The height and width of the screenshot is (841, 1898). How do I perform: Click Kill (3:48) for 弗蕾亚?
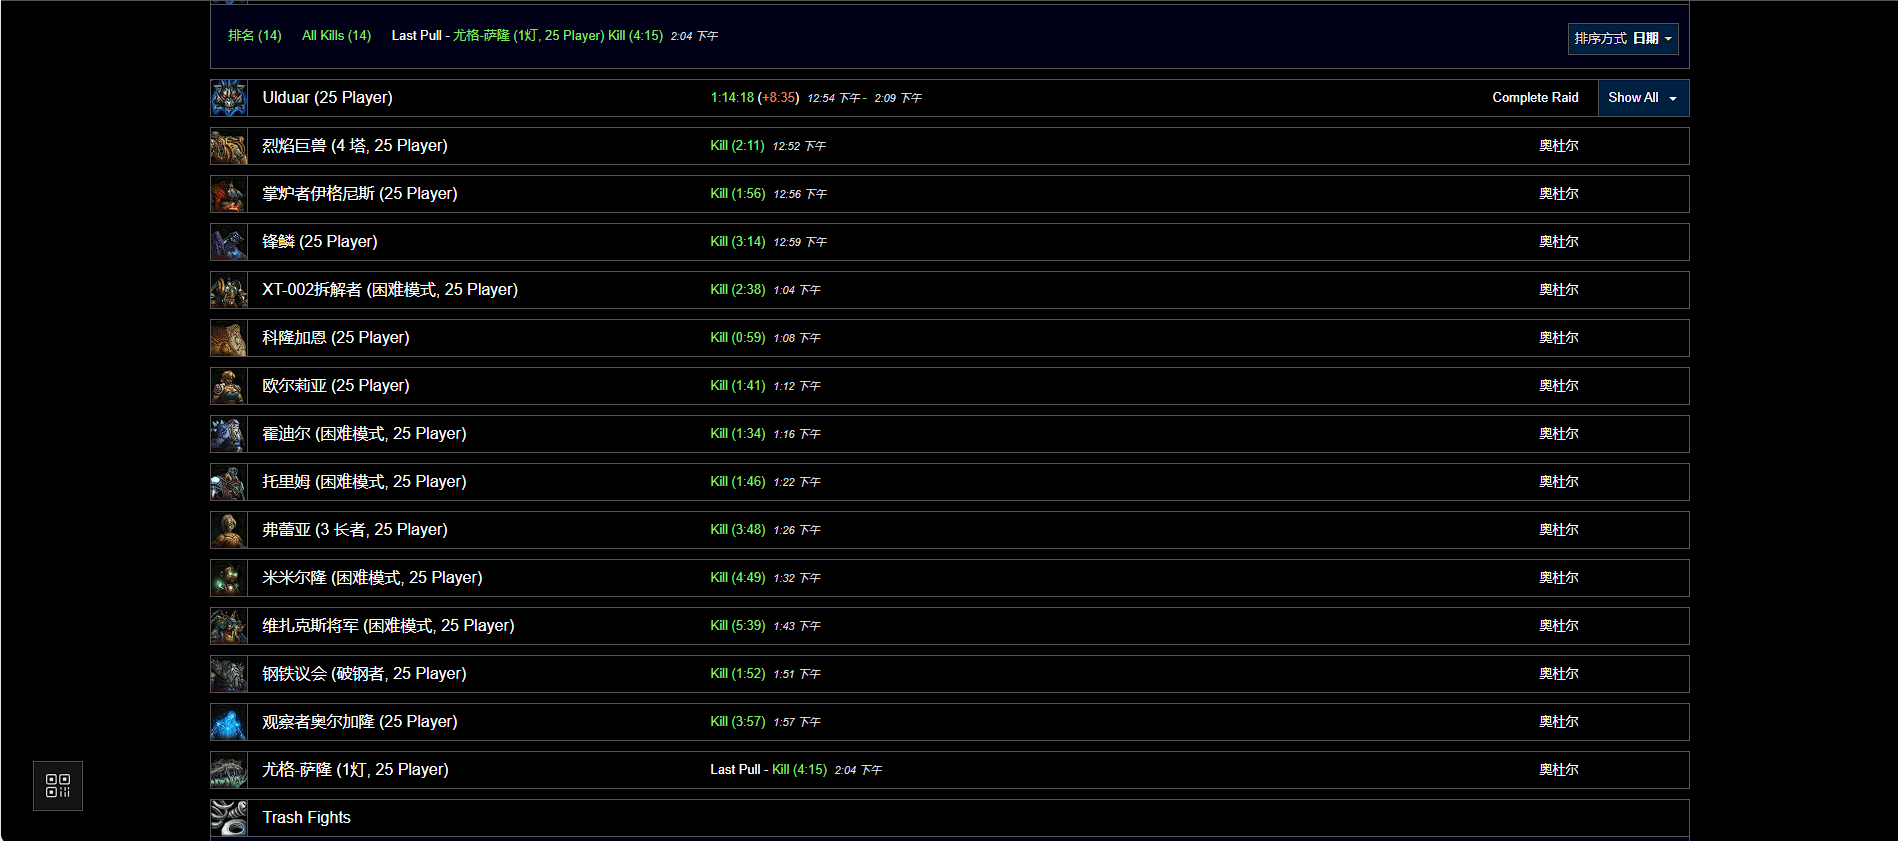pyautogui.click(x=737, y=530)
